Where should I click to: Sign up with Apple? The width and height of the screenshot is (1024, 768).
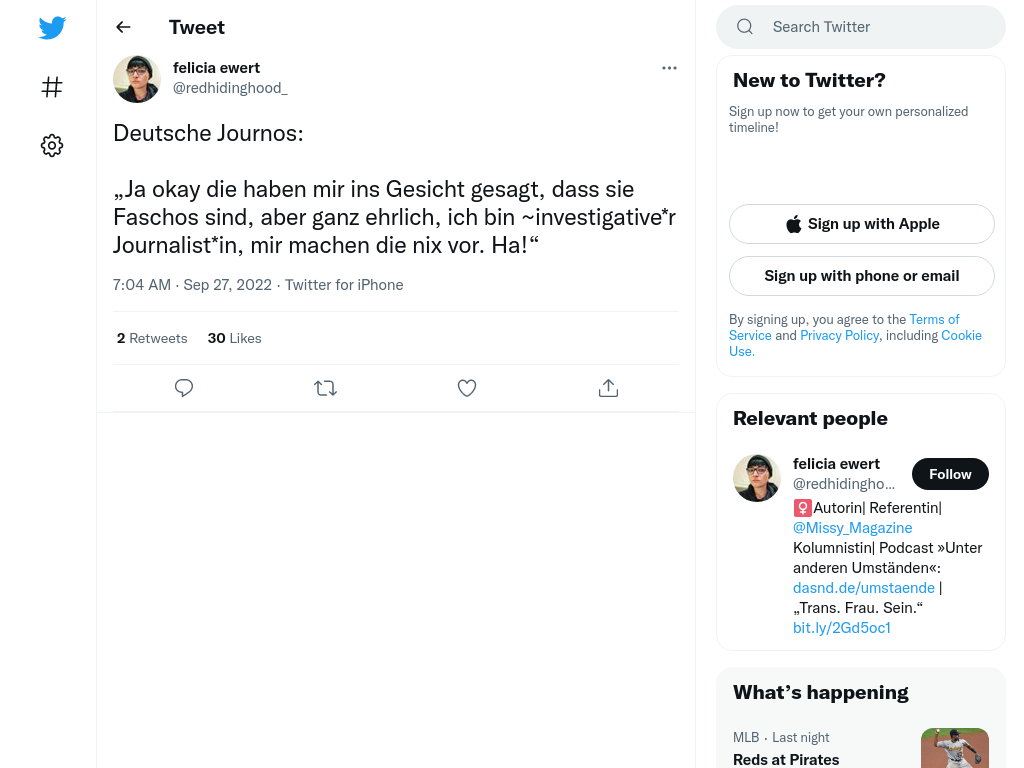coord(861,224)
